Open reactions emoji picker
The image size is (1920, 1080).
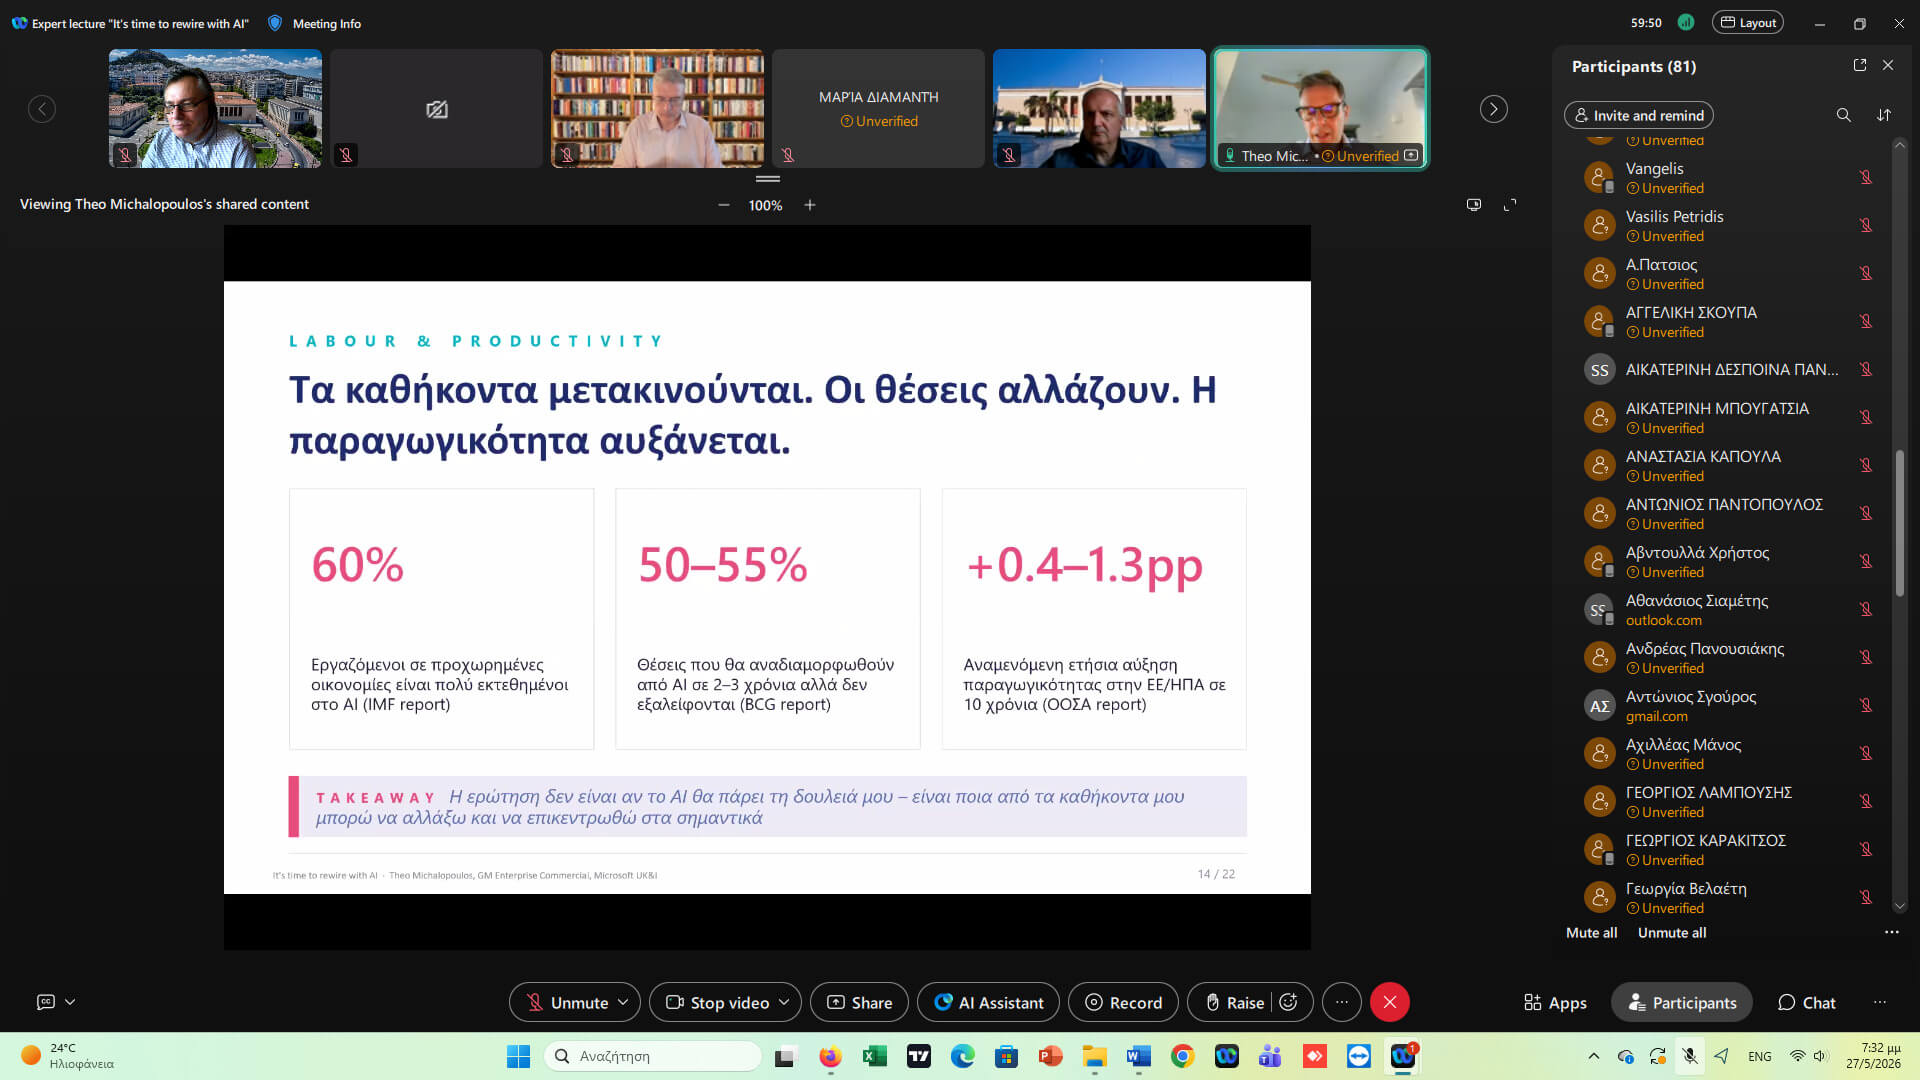(1289, 1002)
